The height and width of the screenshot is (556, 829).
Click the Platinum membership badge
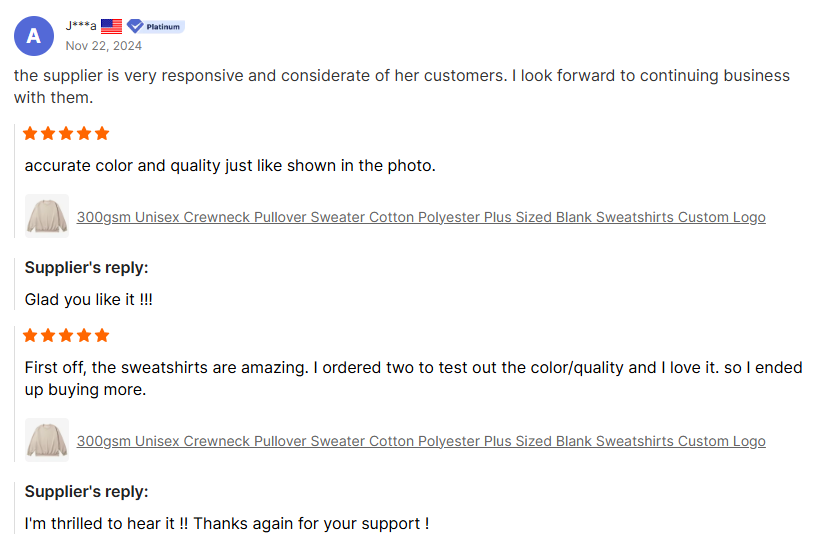155,26
